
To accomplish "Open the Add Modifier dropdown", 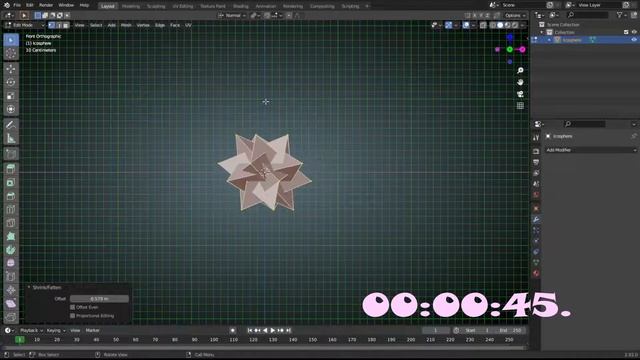I will pyautogui.click(x=591, y=150).
